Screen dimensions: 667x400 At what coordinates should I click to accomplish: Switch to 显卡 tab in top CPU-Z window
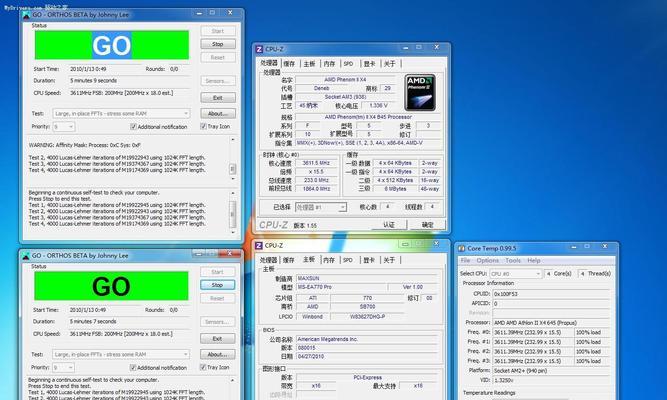point(369,63)
